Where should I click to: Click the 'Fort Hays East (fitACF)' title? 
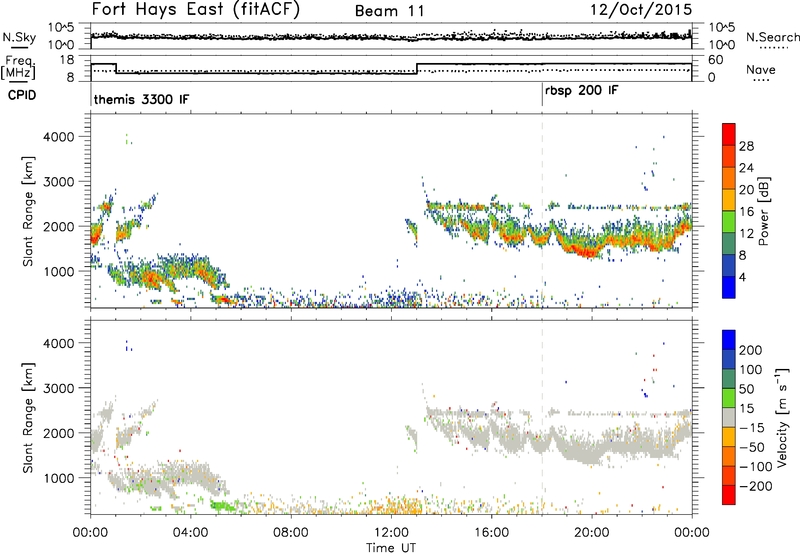[196, 10]
